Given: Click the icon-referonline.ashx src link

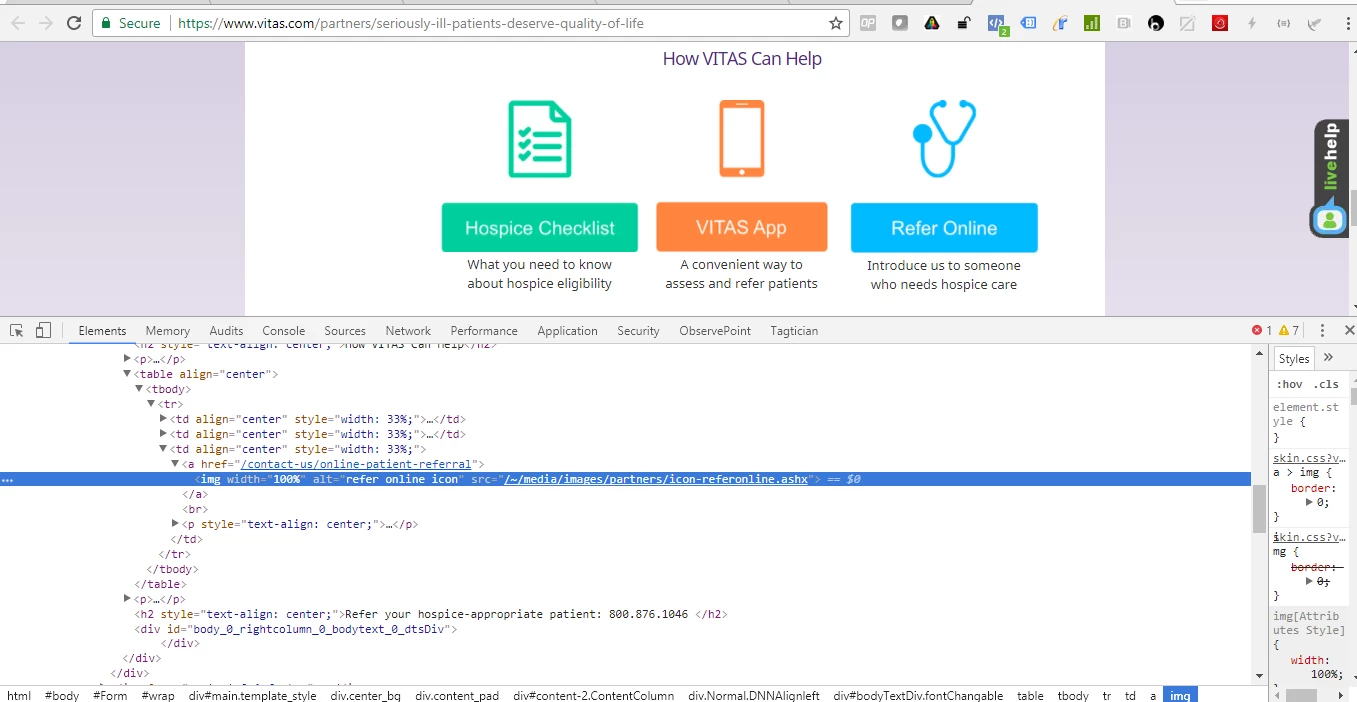Looking at the screenshot, I should pos(656,479).
